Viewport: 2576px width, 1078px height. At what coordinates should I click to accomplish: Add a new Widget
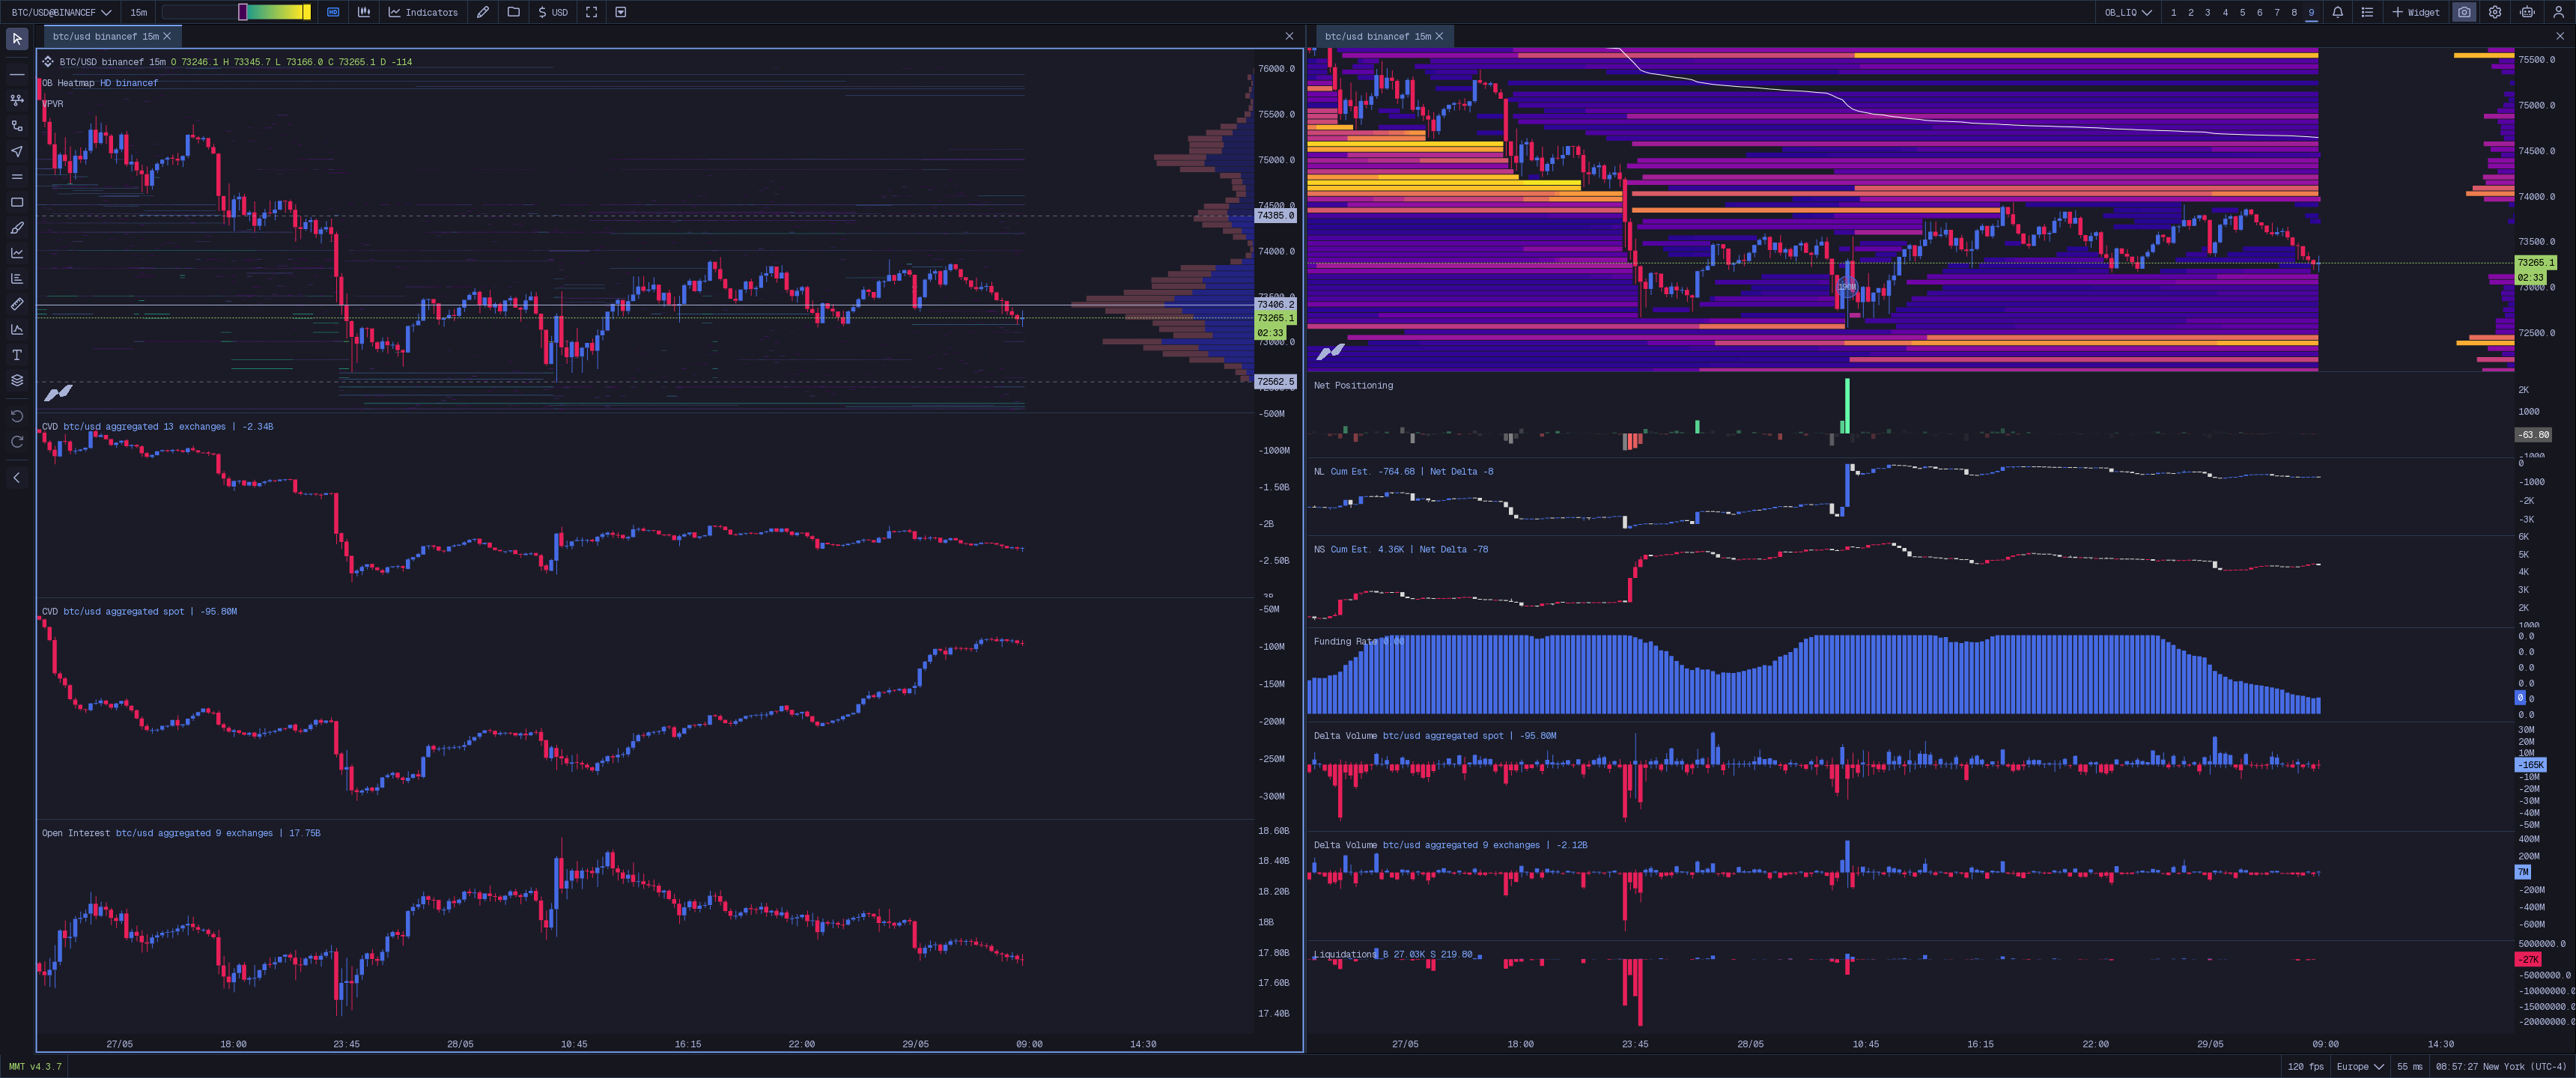[x=2416, y=12]
